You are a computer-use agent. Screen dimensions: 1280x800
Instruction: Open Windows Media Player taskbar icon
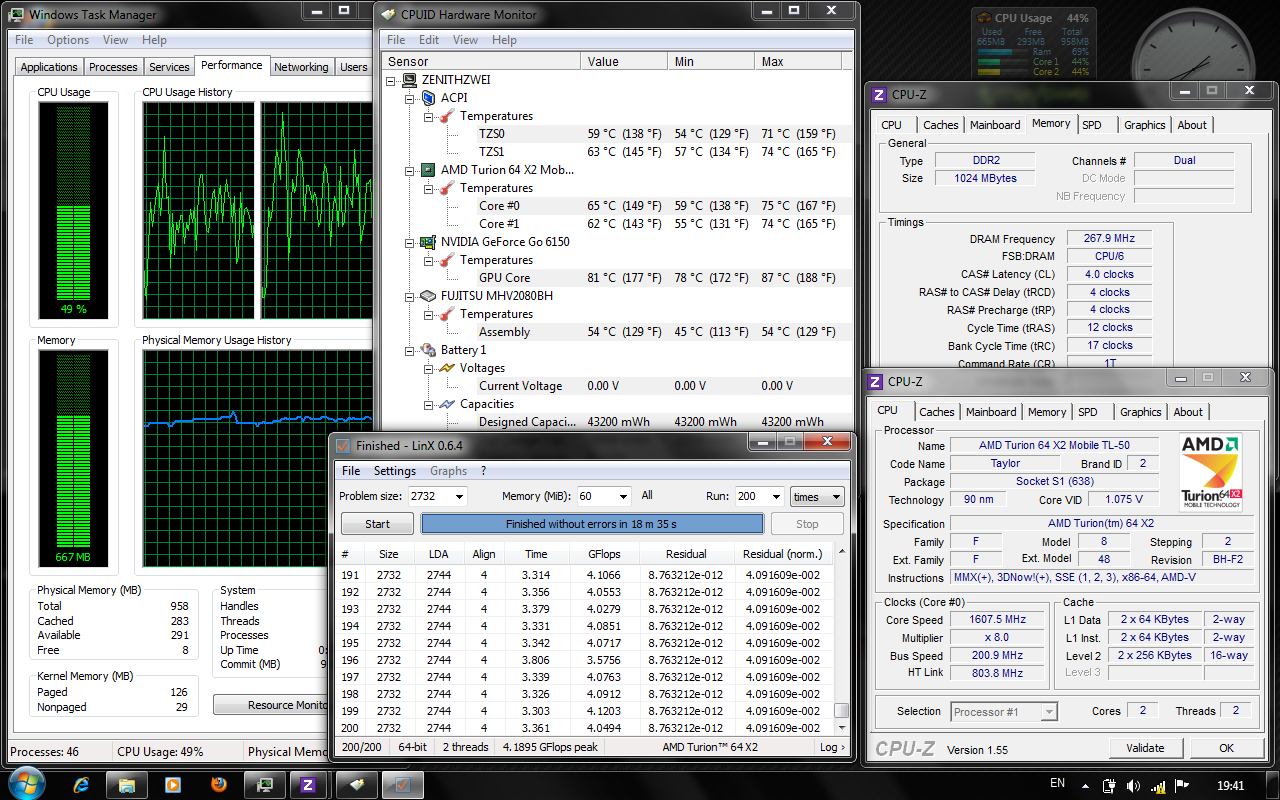173,785
